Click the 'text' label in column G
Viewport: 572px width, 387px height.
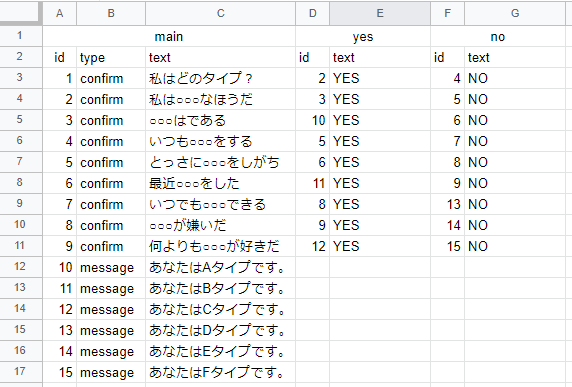point(515,57)
